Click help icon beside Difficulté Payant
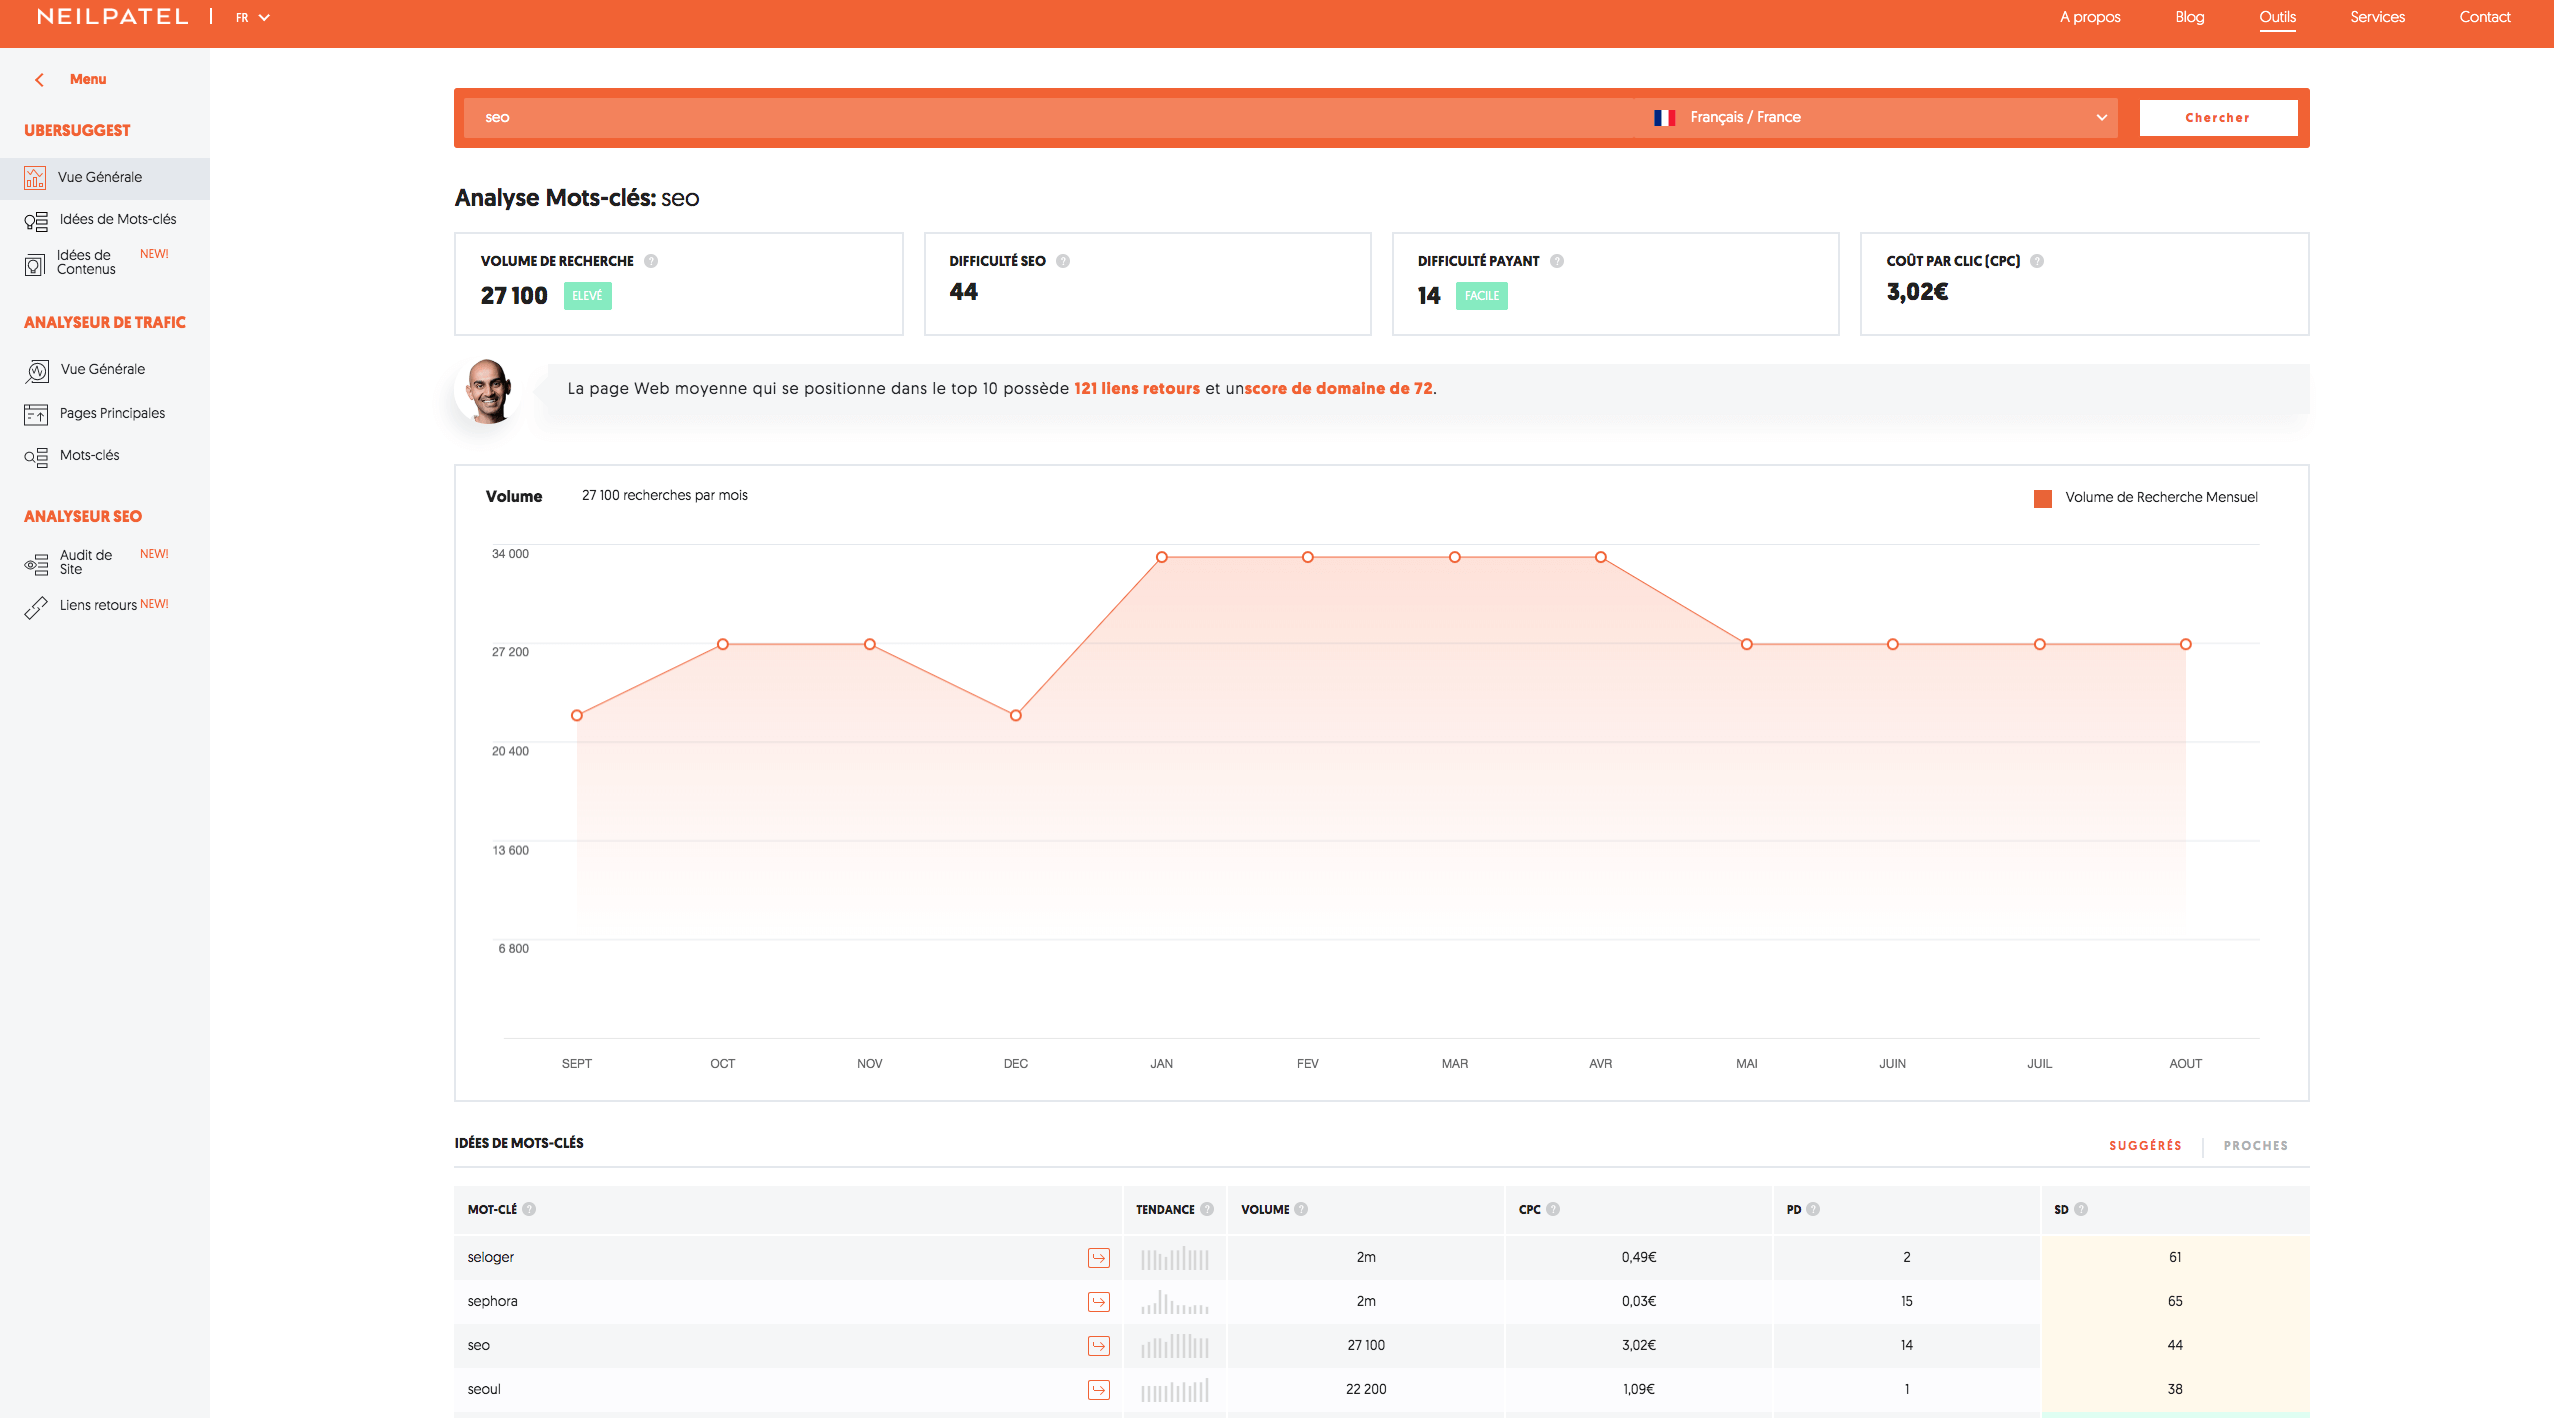This screenshot has width=2554, height=1418. pos(1557,261)
